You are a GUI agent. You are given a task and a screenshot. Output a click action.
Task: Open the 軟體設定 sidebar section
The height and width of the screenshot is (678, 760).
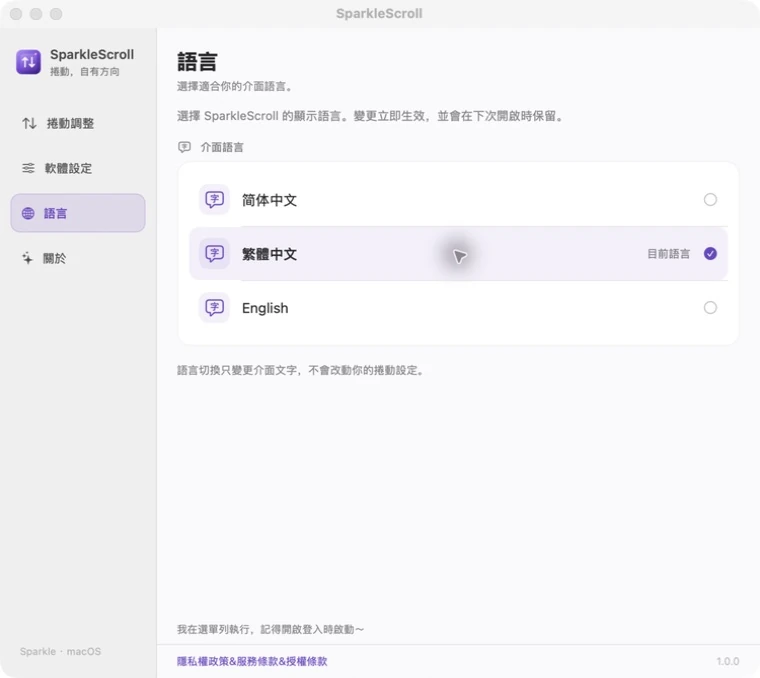point(78,168)
